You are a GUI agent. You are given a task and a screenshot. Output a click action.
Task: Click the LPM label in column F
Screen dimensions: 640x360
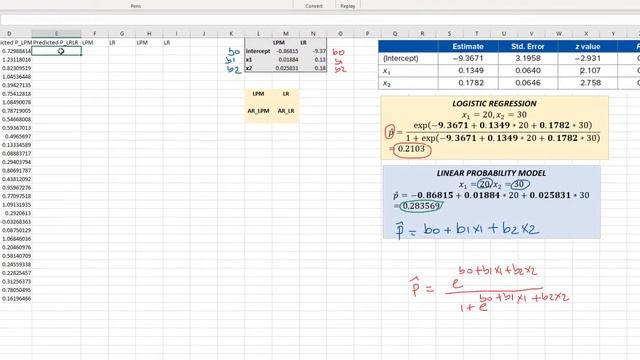88,42
